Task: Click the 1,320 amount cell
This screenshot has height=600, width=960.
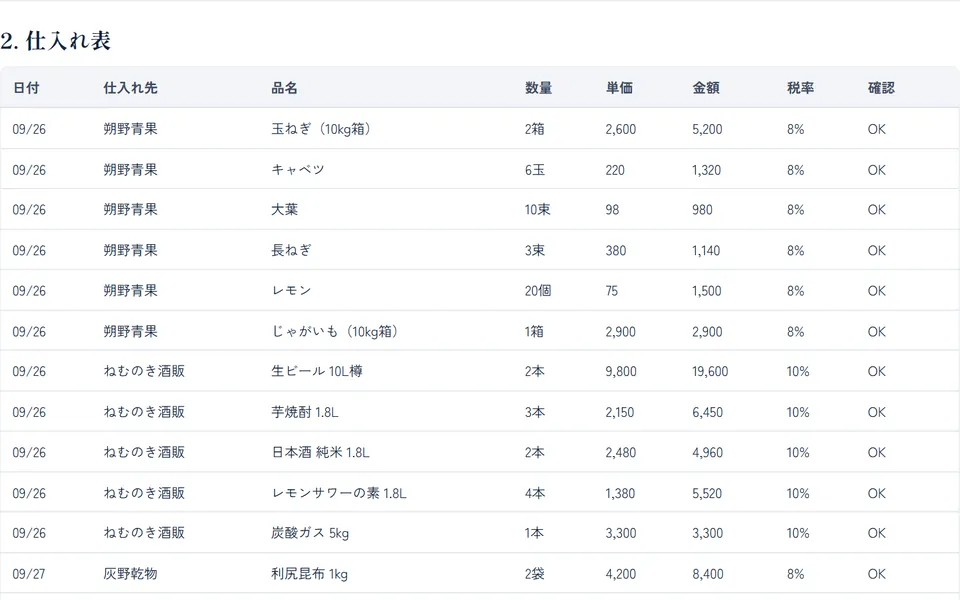Action: click(x=707, y=170)
